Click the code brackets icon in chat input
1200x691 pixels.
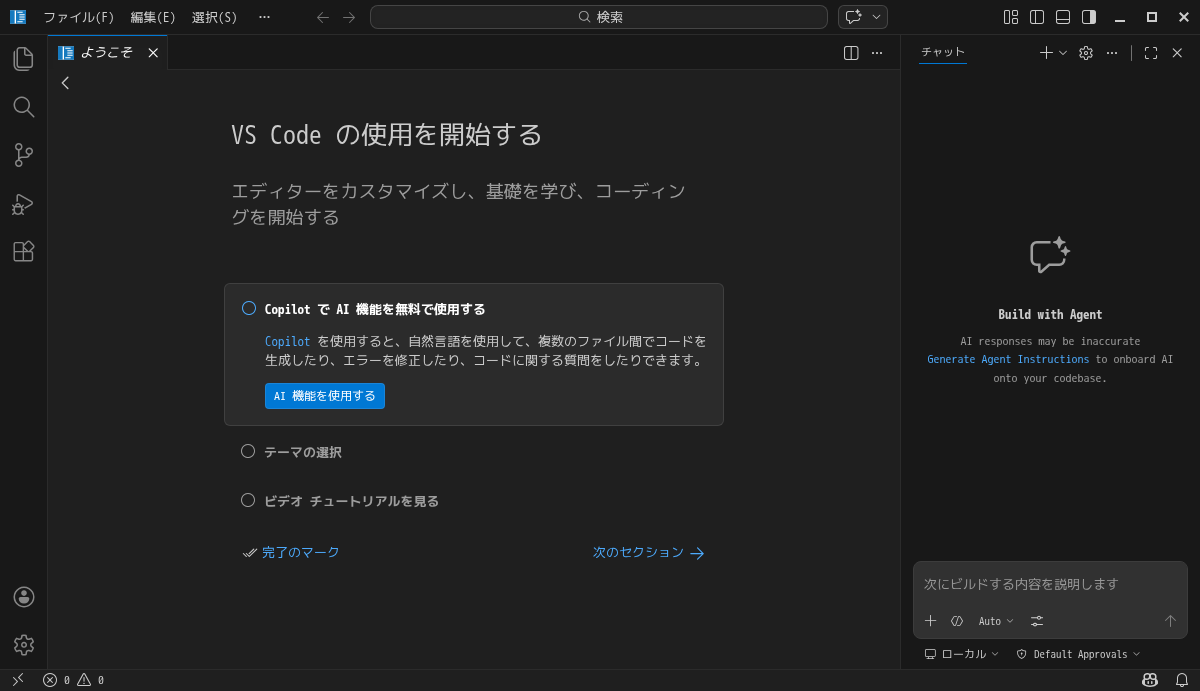(x=957, y=621)
